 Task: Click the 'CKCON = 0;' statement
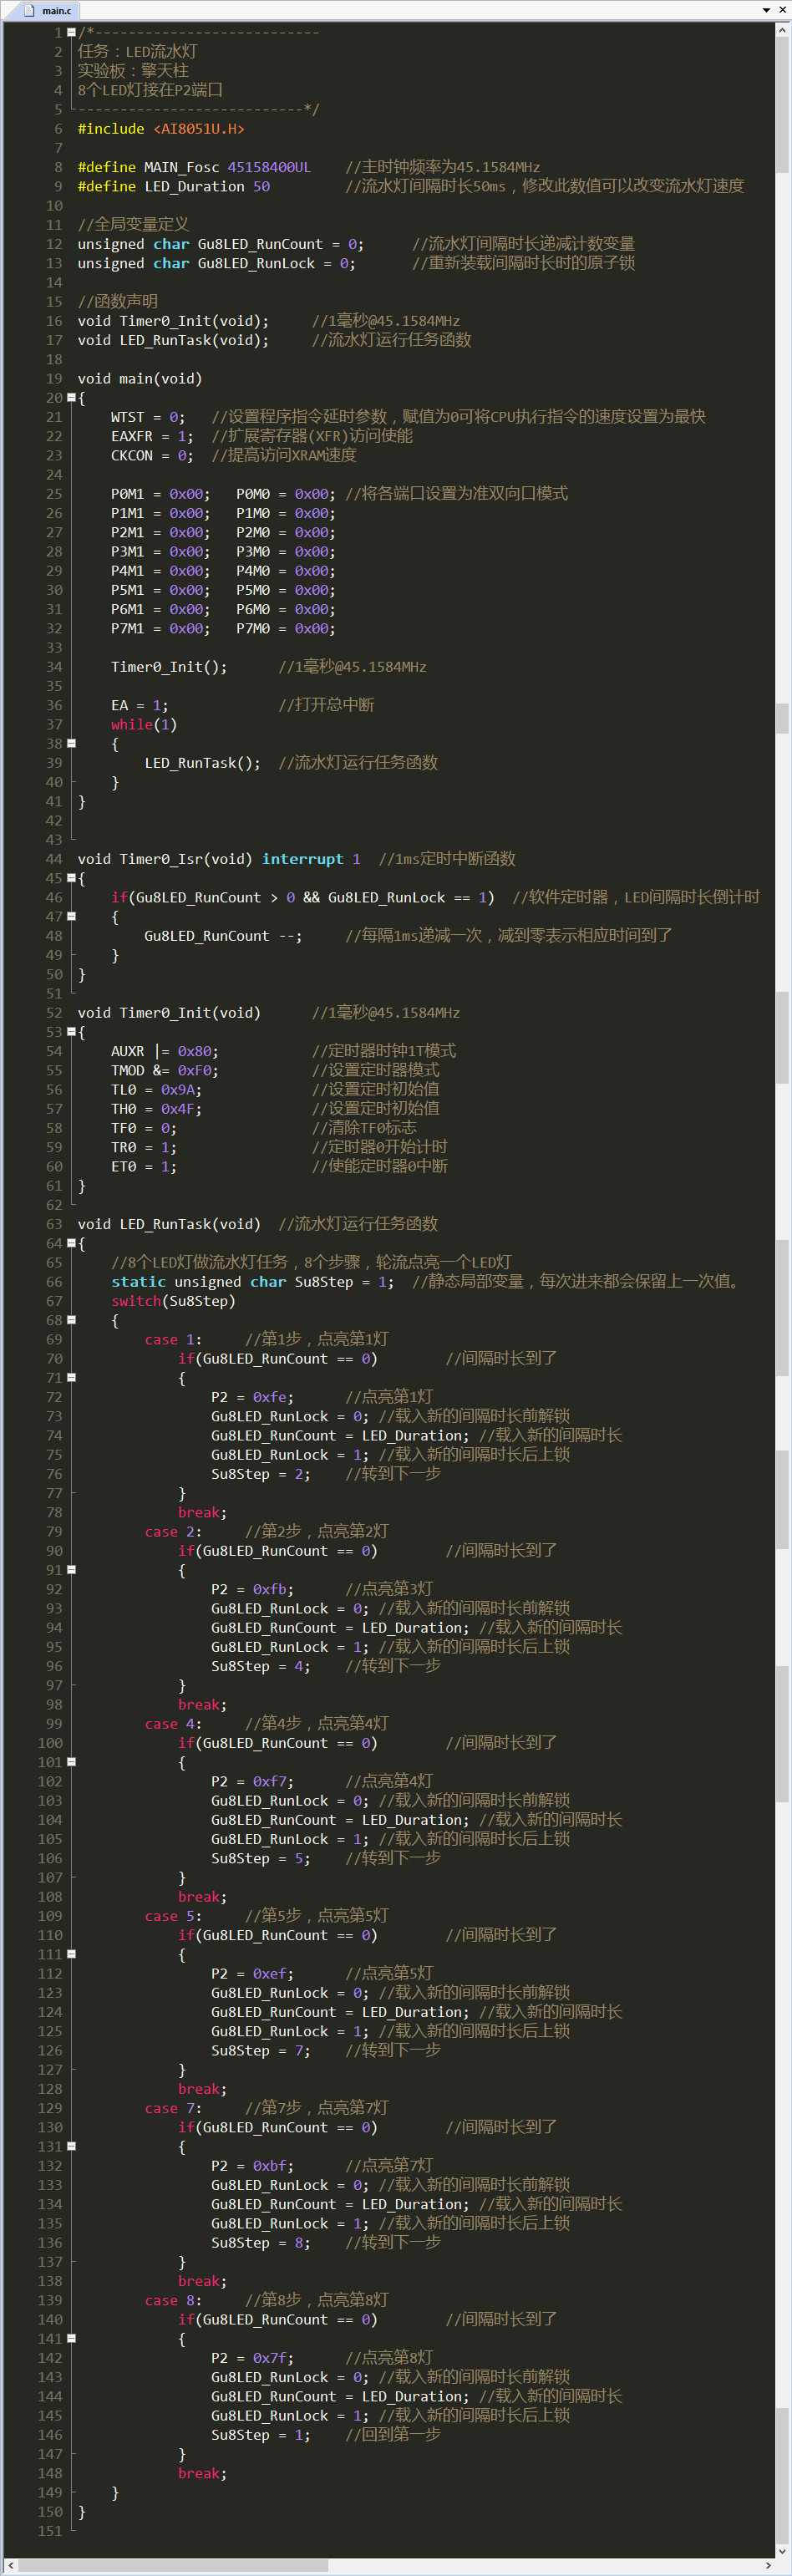pos(152,455)
